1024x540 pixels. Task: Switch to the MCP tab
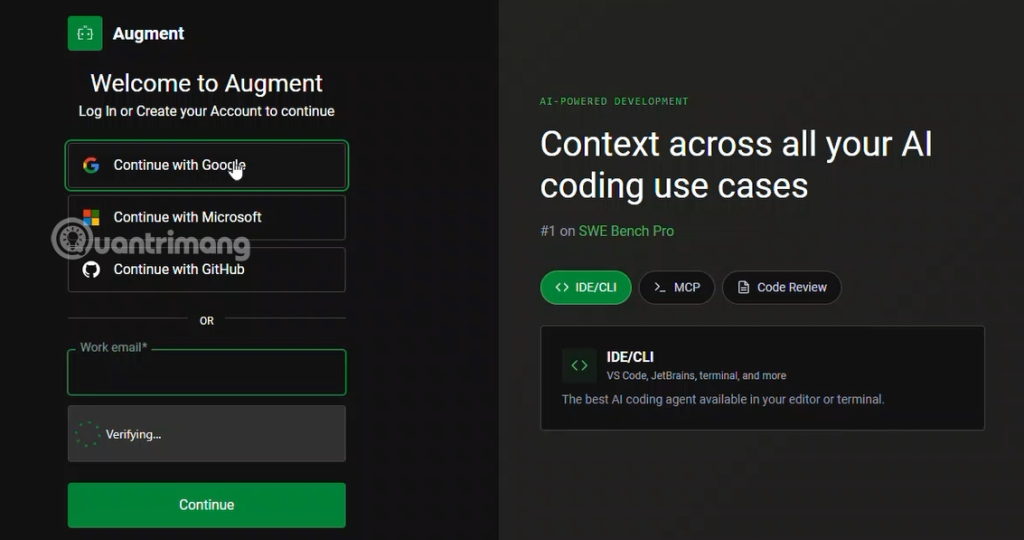coord(677,287)
